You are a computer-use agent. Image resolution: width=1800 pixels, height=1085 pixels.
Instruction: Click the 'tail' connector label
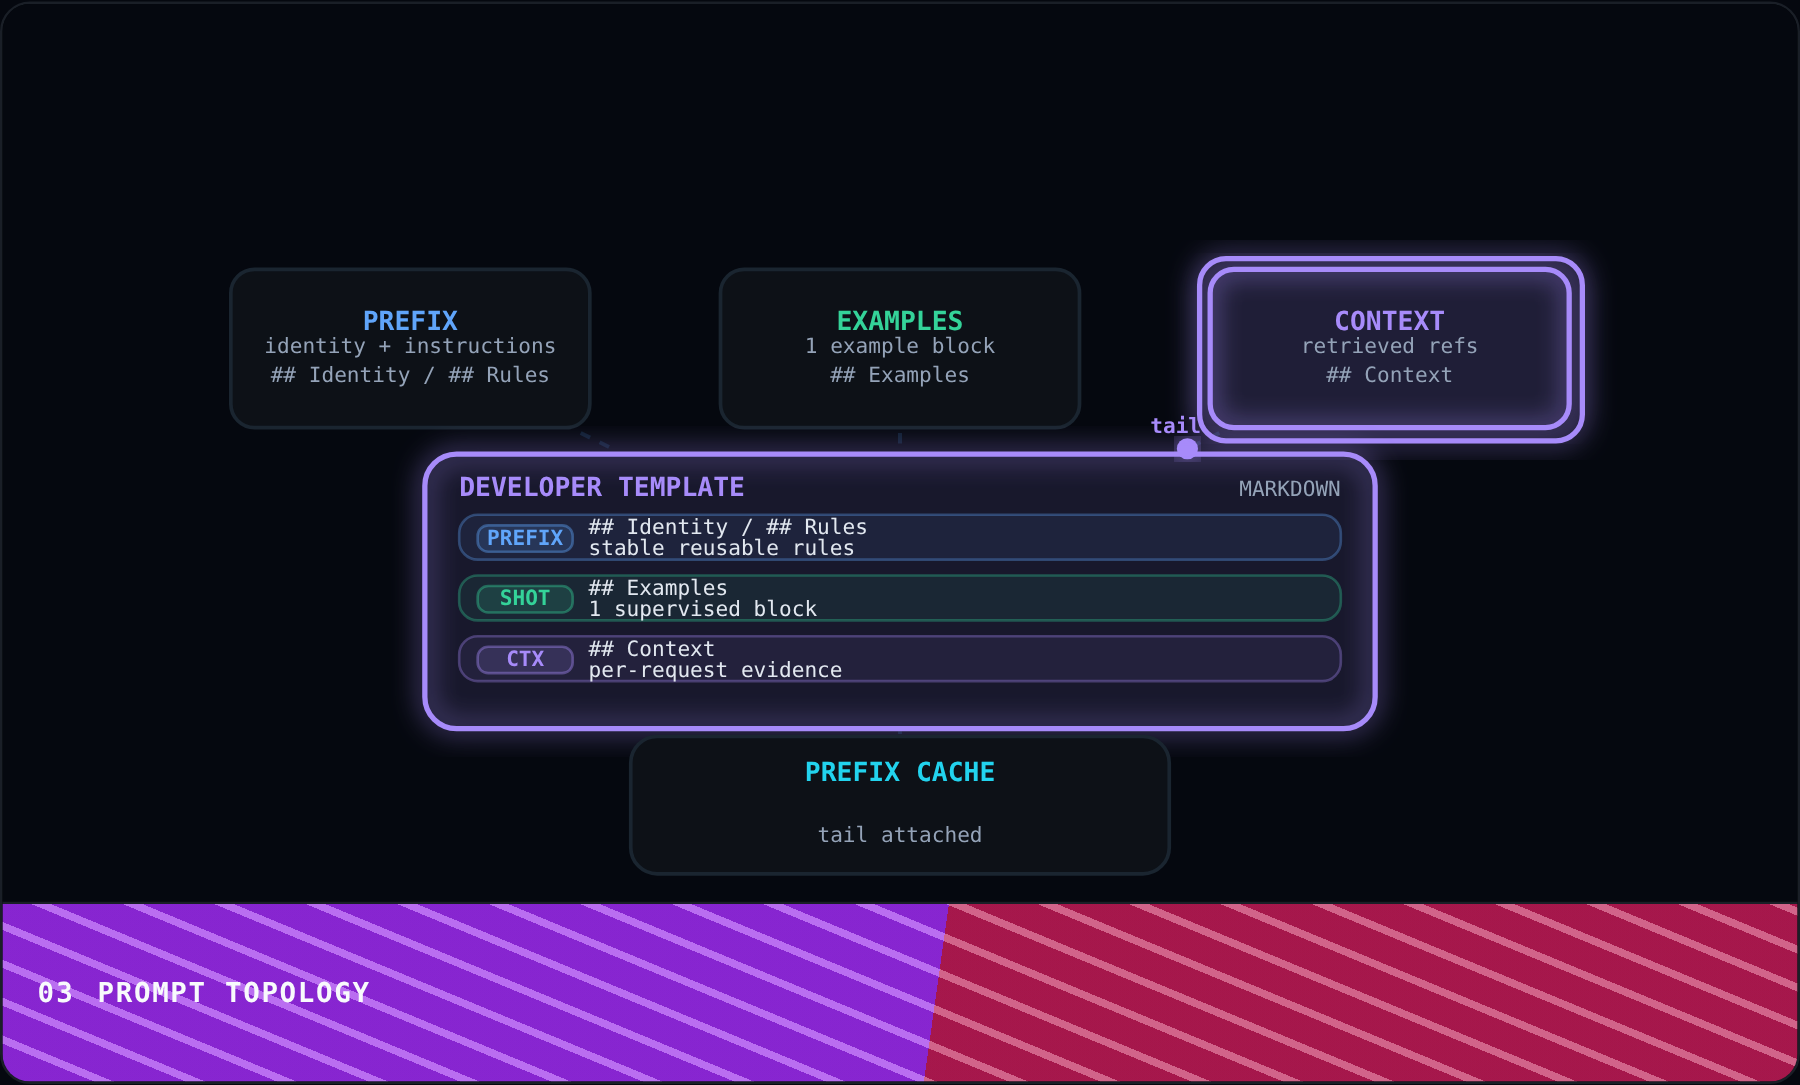coord(1175,426)
